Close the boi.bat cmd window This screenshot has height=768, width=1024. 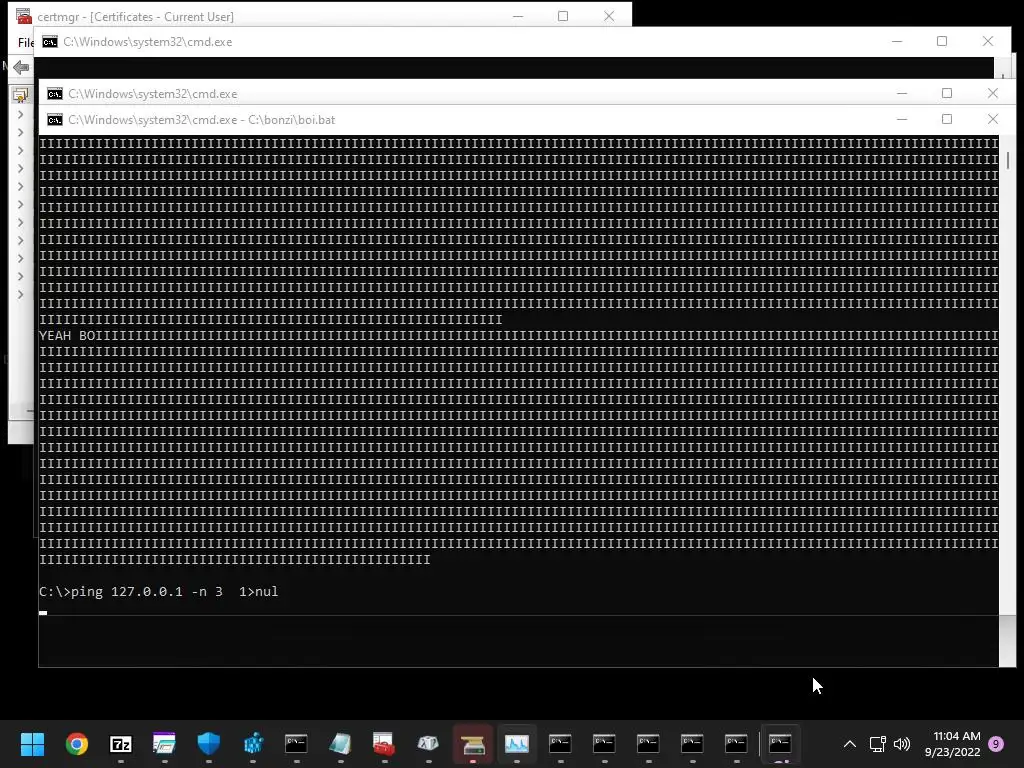tap(993, 120)
